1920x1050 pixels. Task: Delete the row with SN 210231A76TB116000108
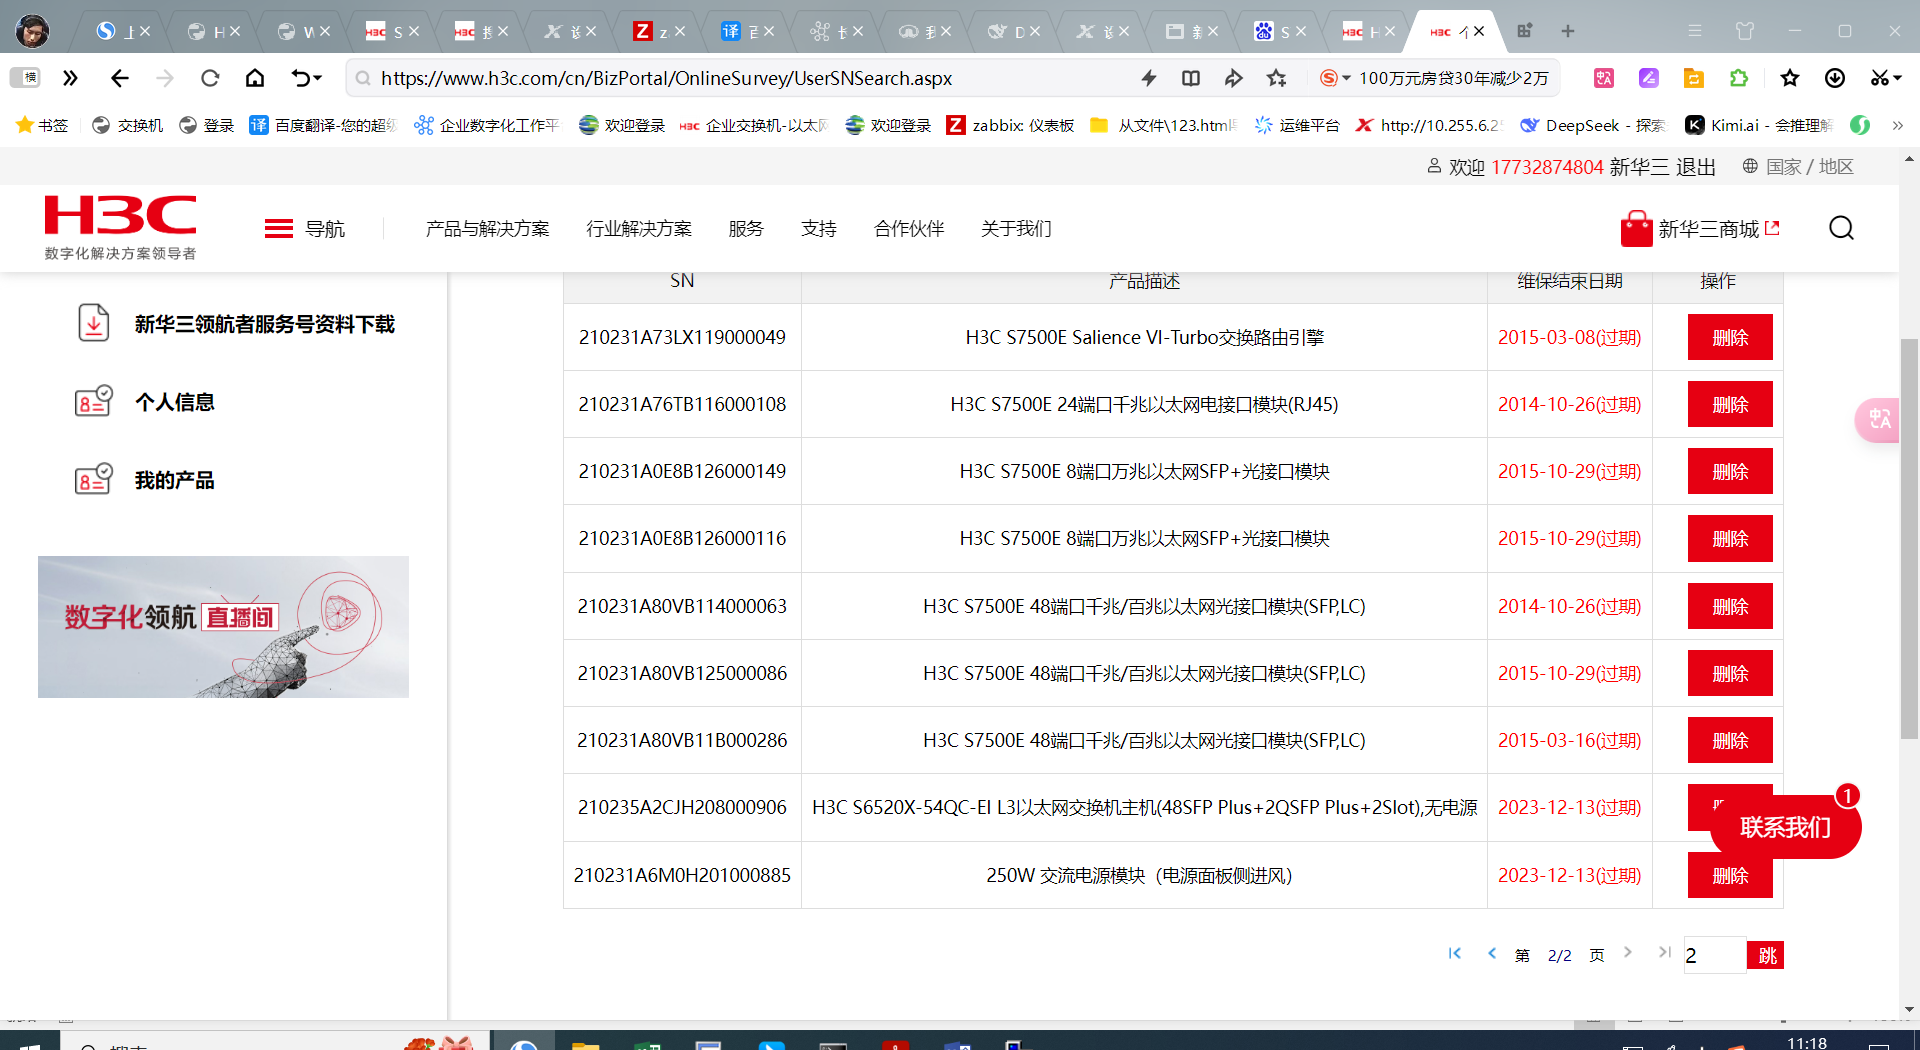tap(1730, 404)
